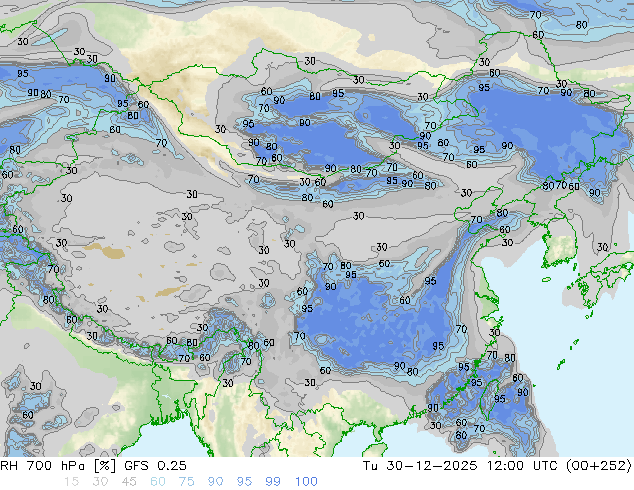The width and height of the screenshot is (634, 490).
Task: Select the legend value 60 in color scale
Action: (158, 482)
